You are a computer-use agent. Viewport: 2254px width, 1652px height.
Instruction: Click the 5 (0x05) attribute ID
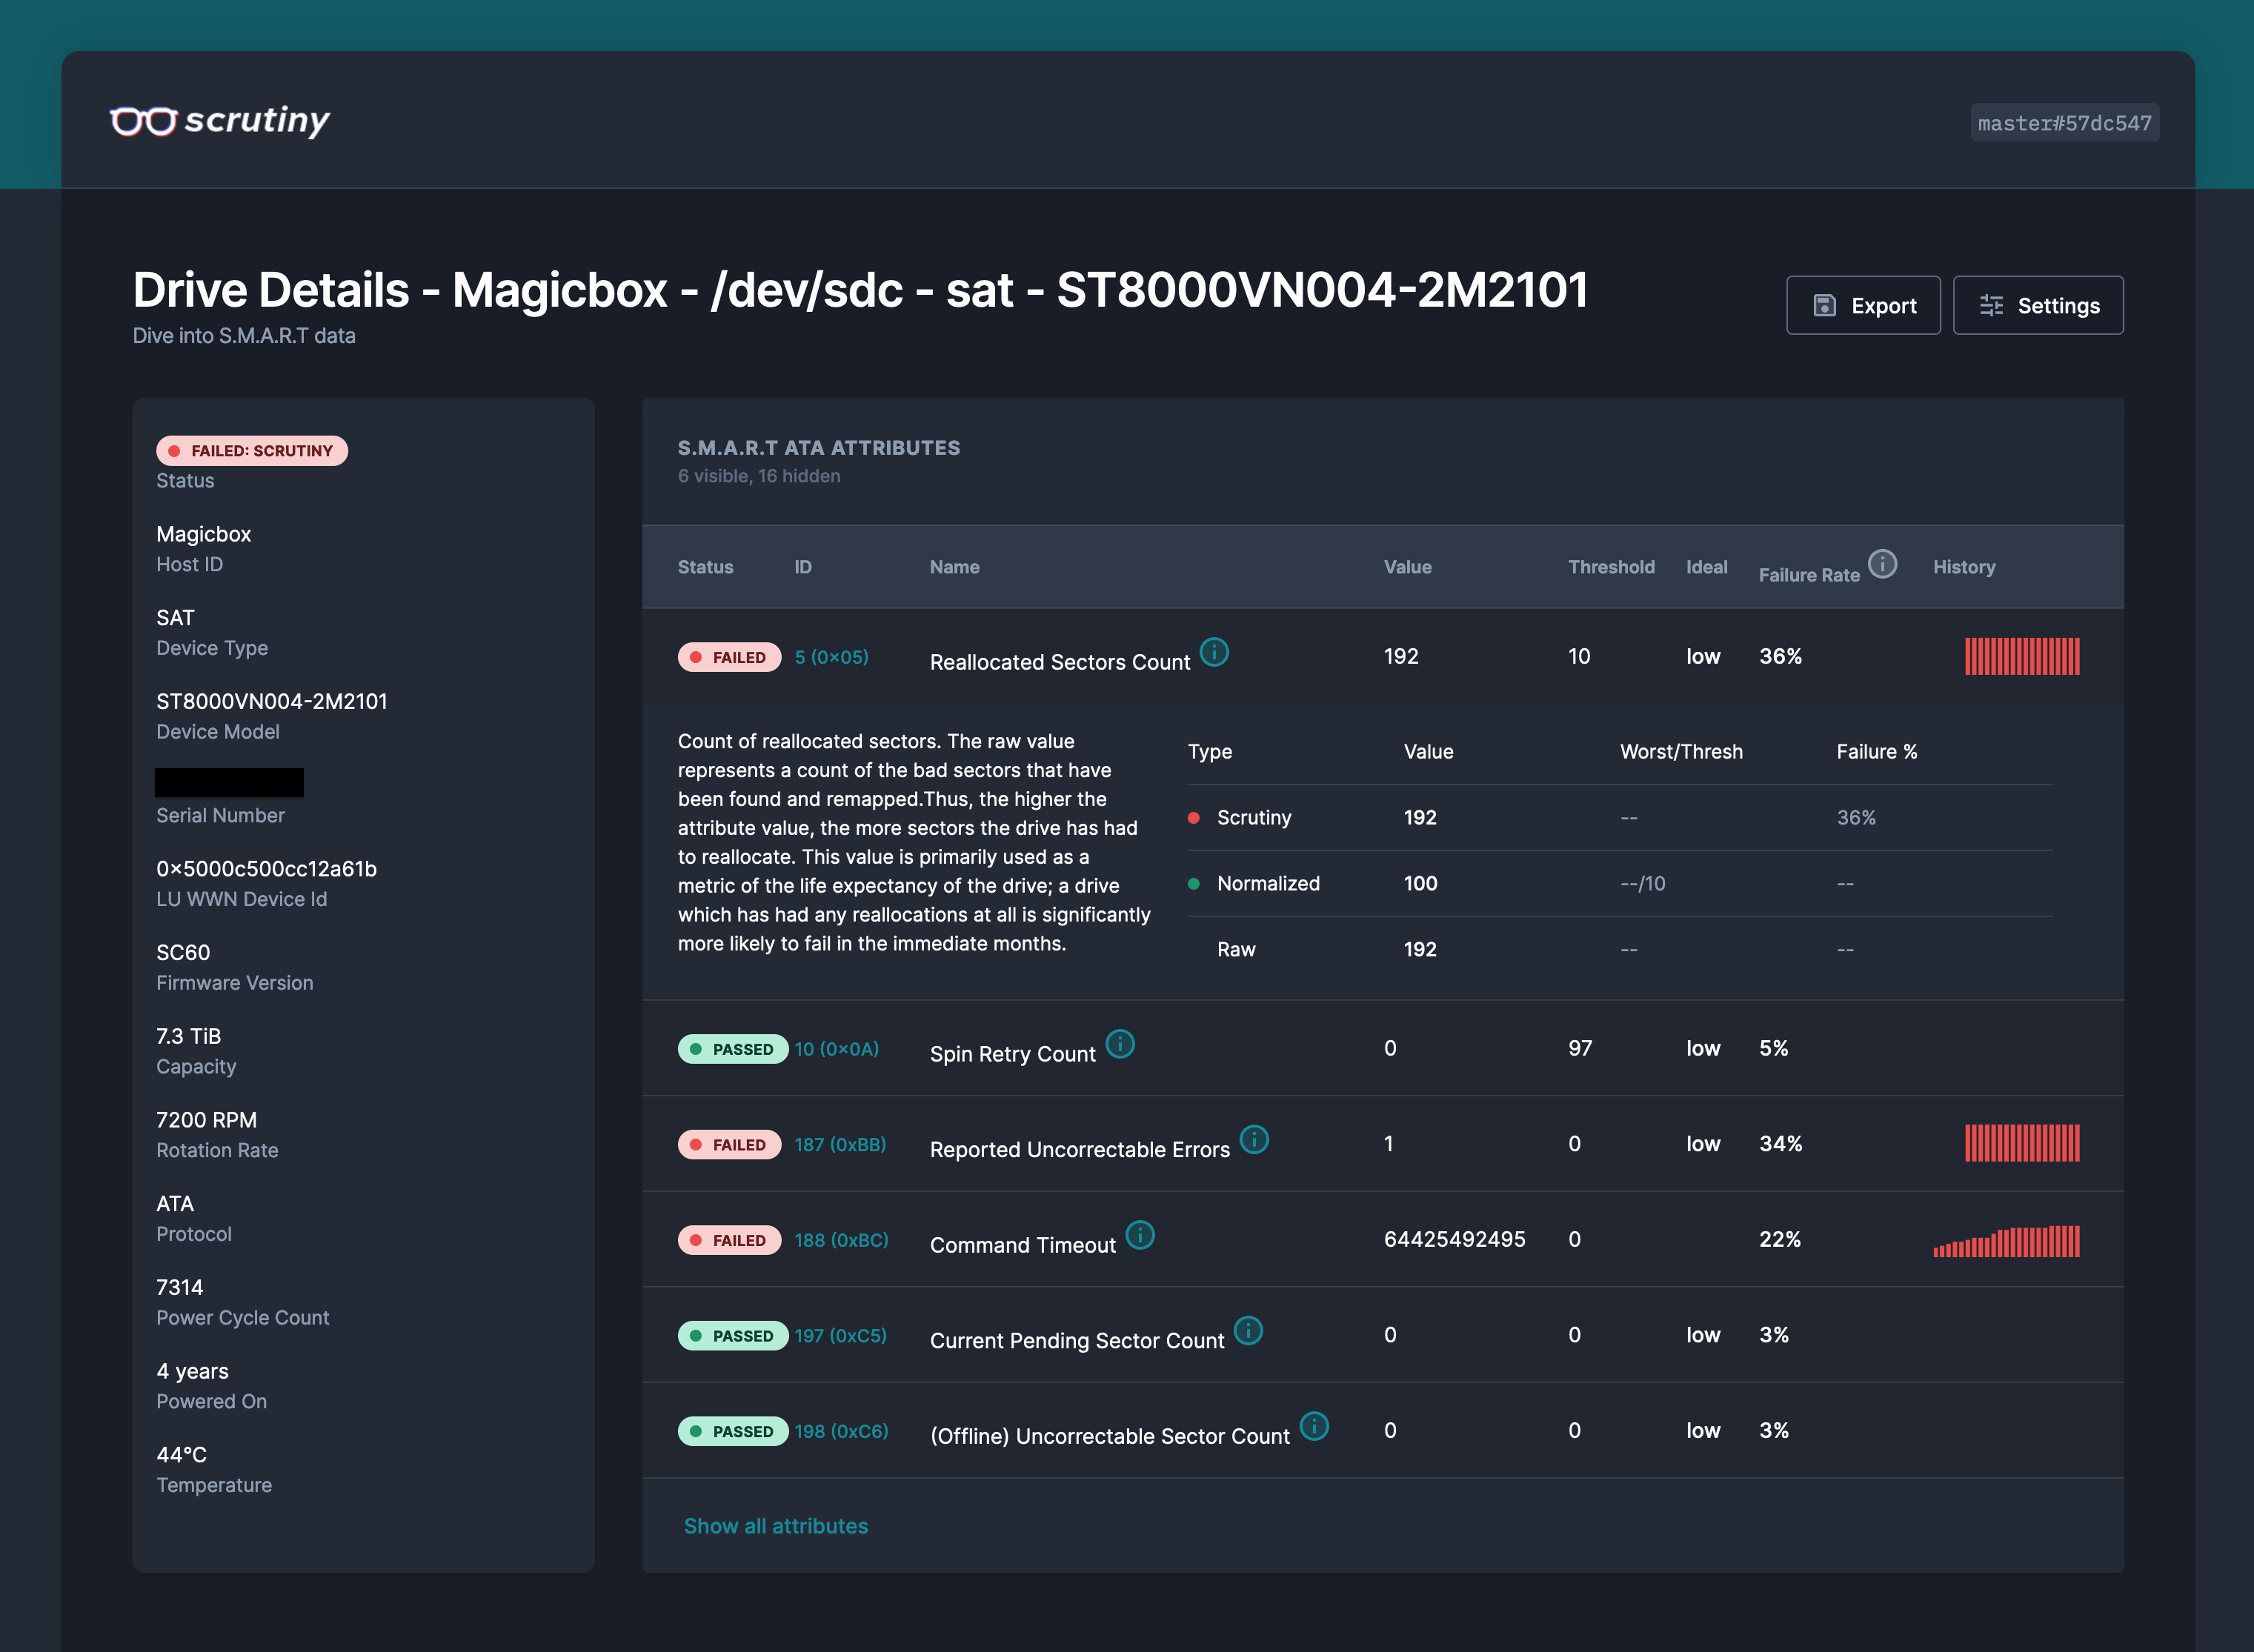click(831, 657)
